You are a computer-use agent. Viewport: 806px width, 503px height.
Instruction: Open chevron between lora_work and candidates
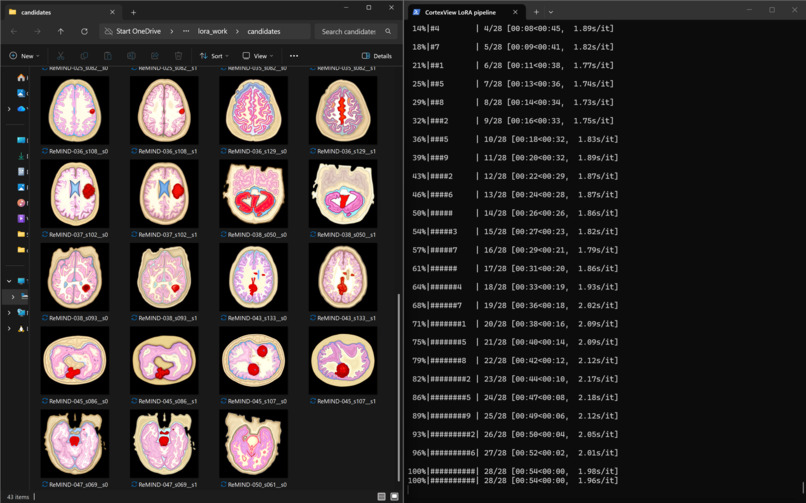(x=237, y=31)
